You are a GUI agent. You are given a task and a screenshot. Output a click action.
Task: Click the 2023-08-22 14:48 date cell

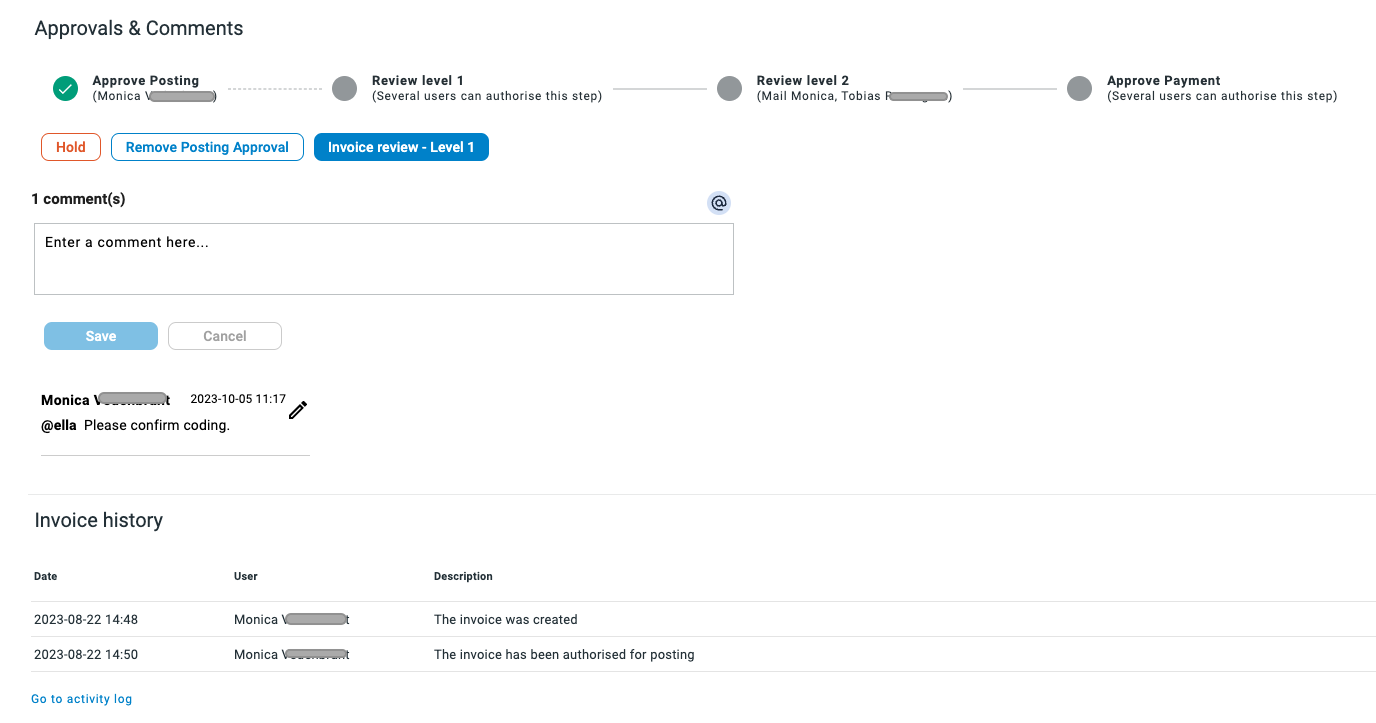tap(86, 620)
